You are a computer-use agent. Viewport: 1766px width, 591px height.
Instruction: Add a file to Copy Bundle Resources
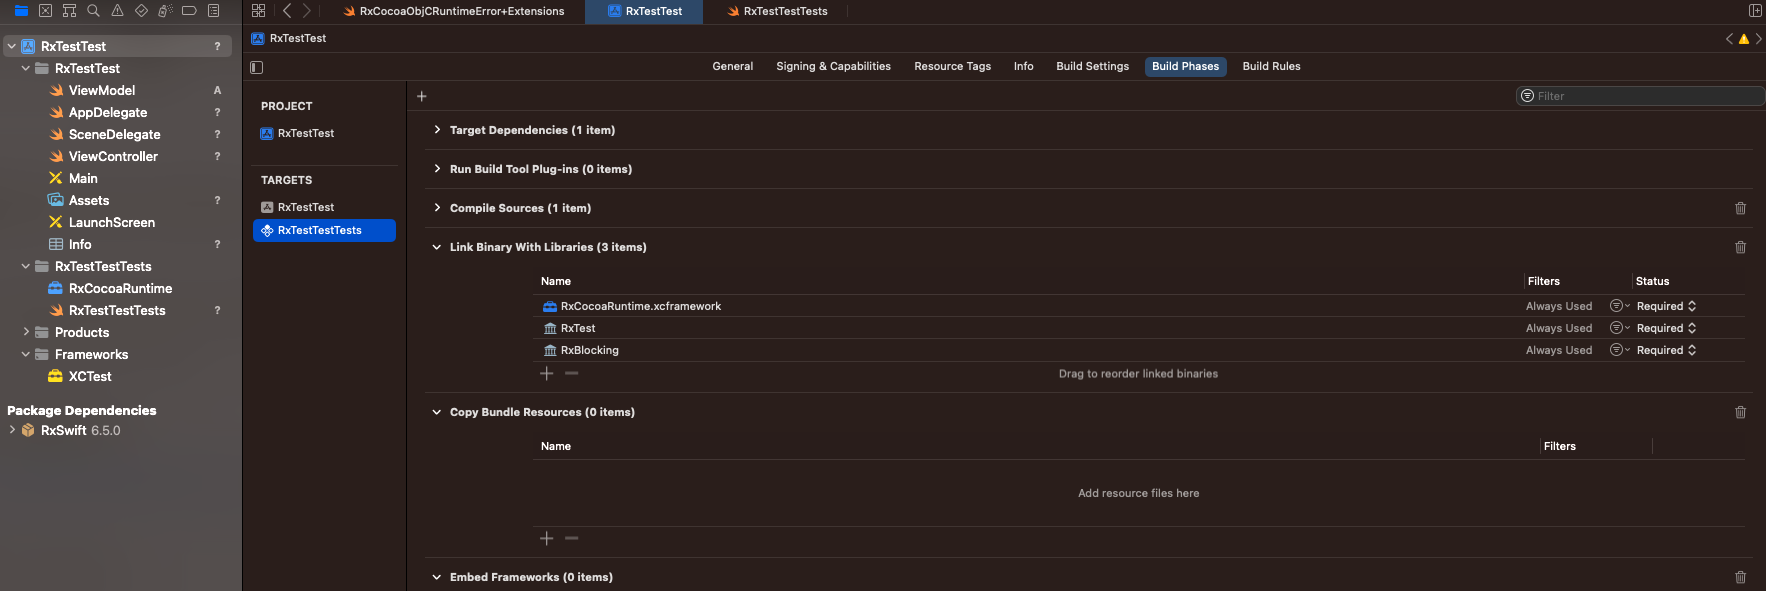click(x=546, y=539)
